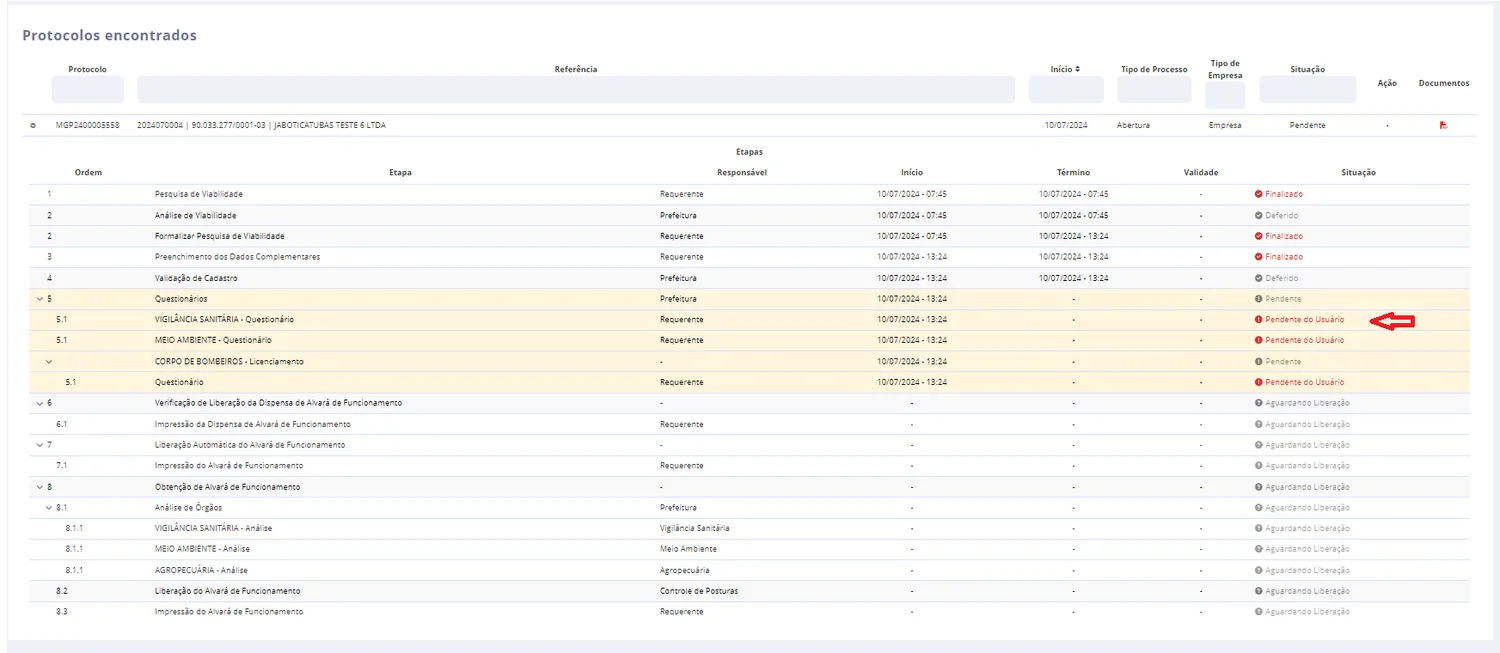The width and height of the screenshot is (1500, 653).
Task: Click the Protocolos encontrados heading
Action: (x=110, y=35)
